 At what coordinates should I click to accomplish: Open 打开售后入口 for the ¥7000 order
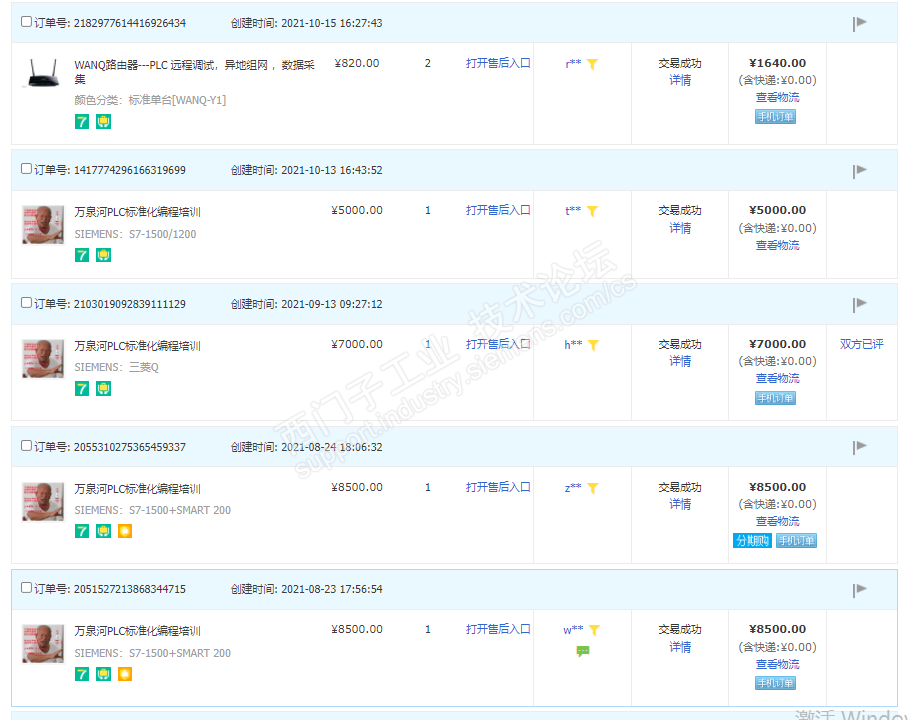[x=498, y=344]
